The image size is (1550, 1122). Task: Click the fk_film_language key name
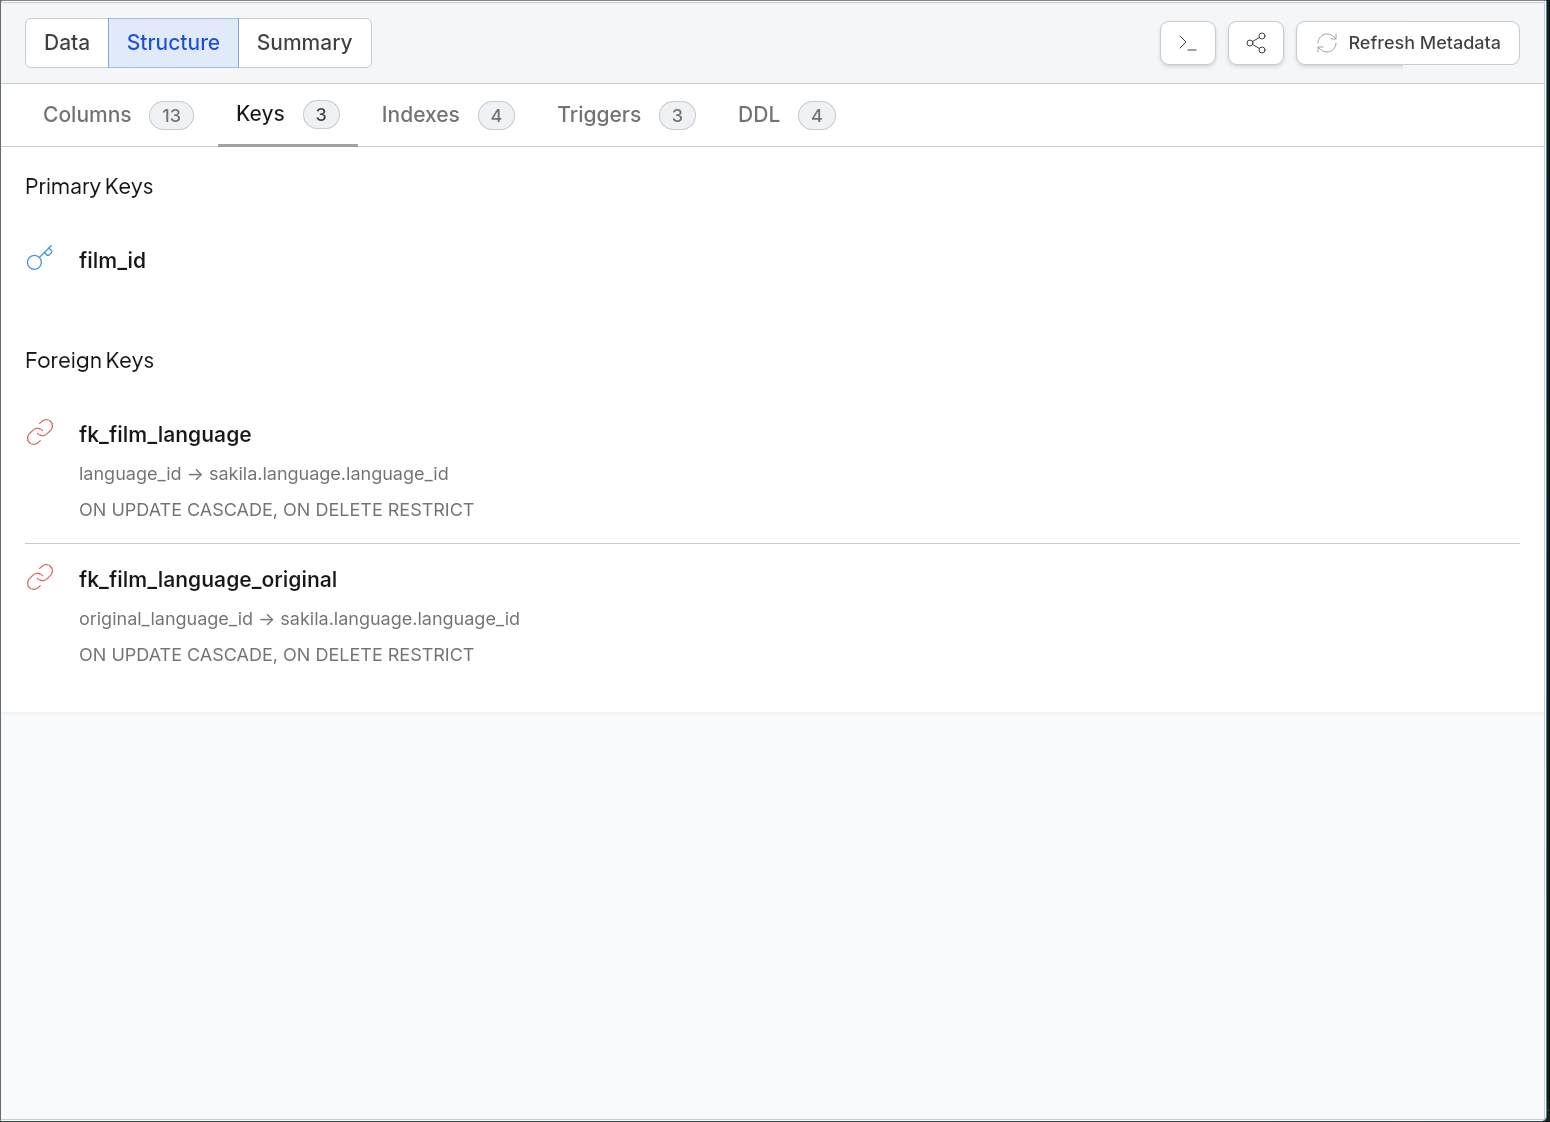point(165,434)
